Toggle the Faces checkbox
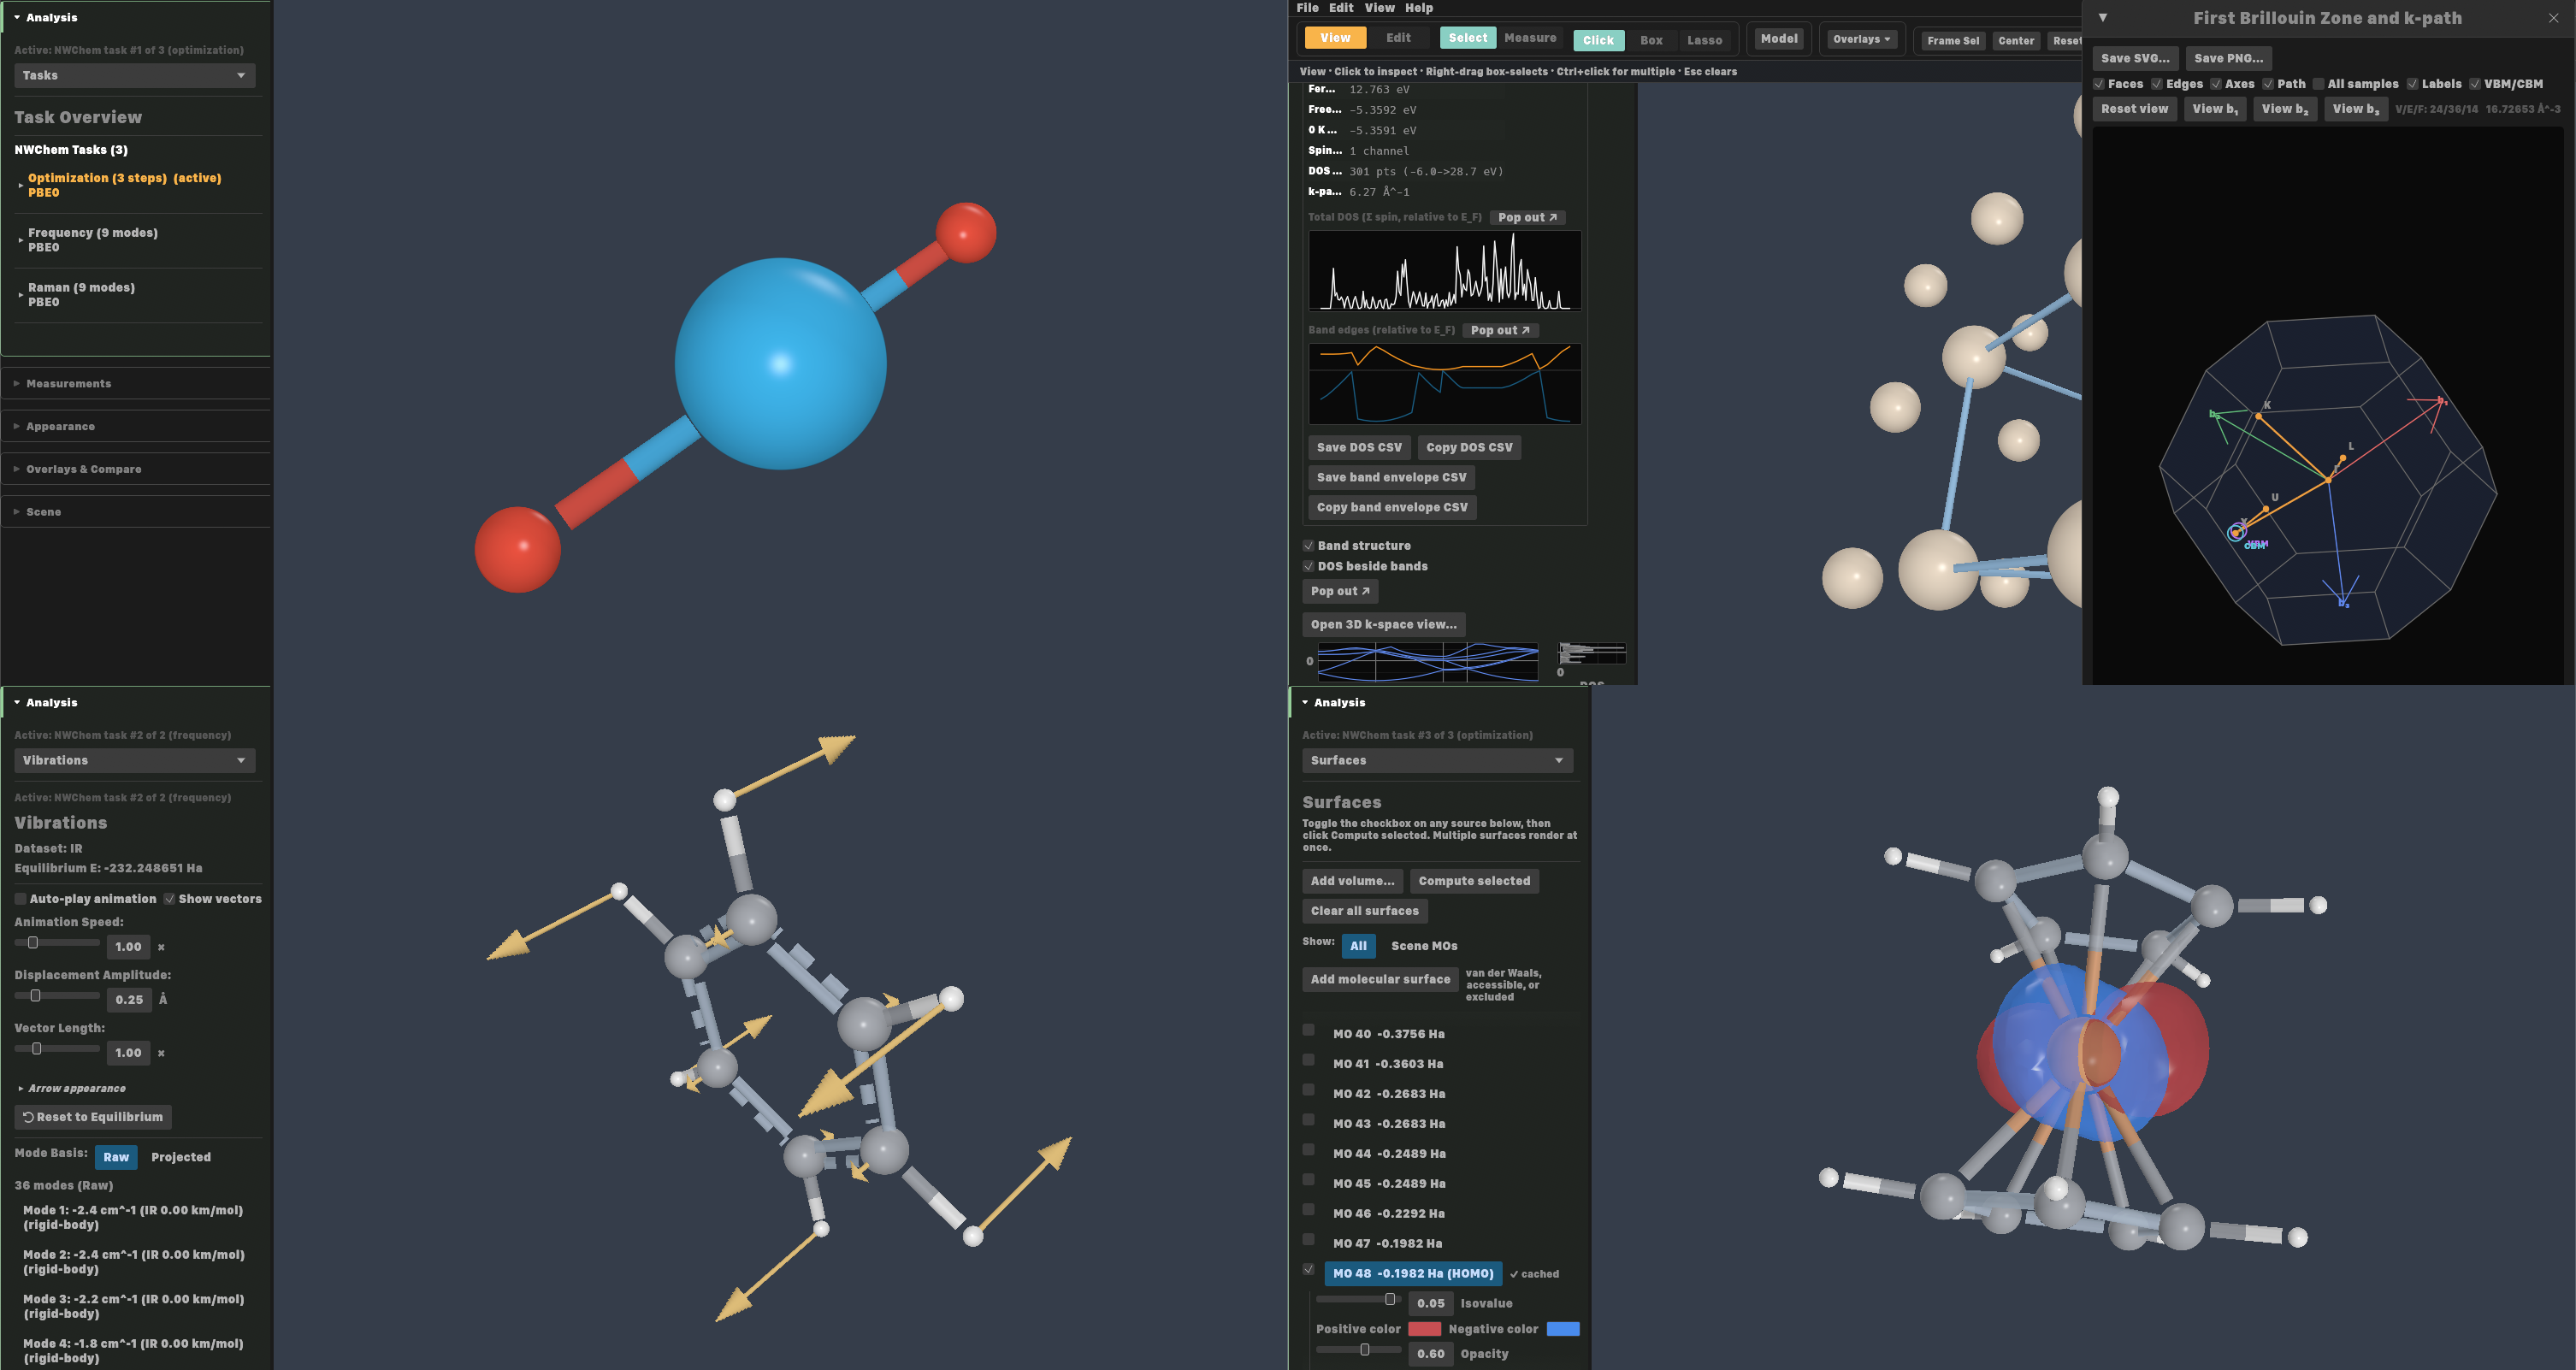Viewport: 2576px width, 1370px height. coord(2099,84)
